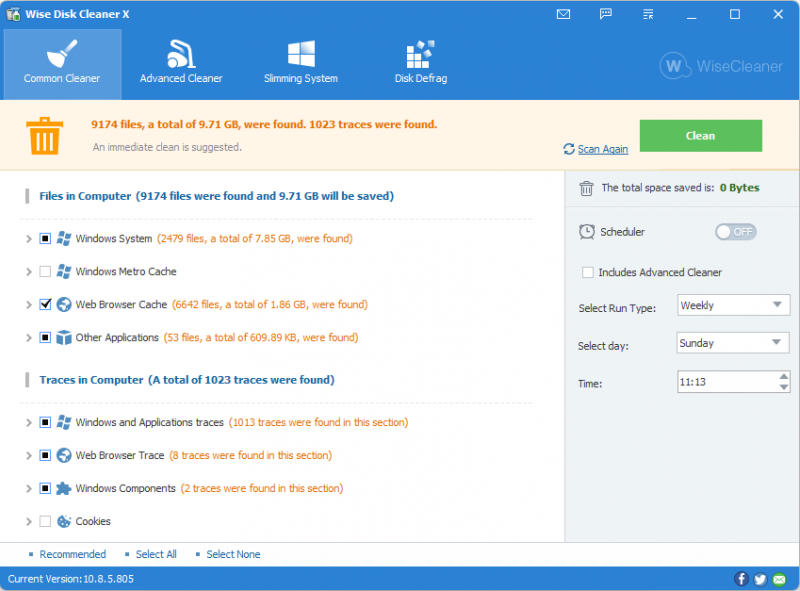Image resolution: width=800 pixels, height=591 pixels.
Task: Click the green email icon in status bar
Action: (x=780, y=579)
